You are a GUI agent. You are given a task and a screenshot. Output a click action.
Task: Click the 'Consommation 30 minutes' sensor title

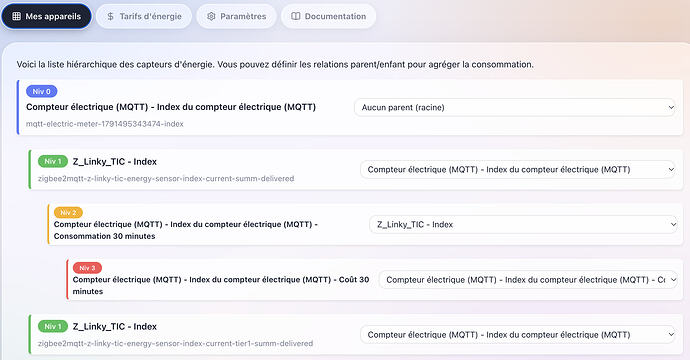(186, 230)
